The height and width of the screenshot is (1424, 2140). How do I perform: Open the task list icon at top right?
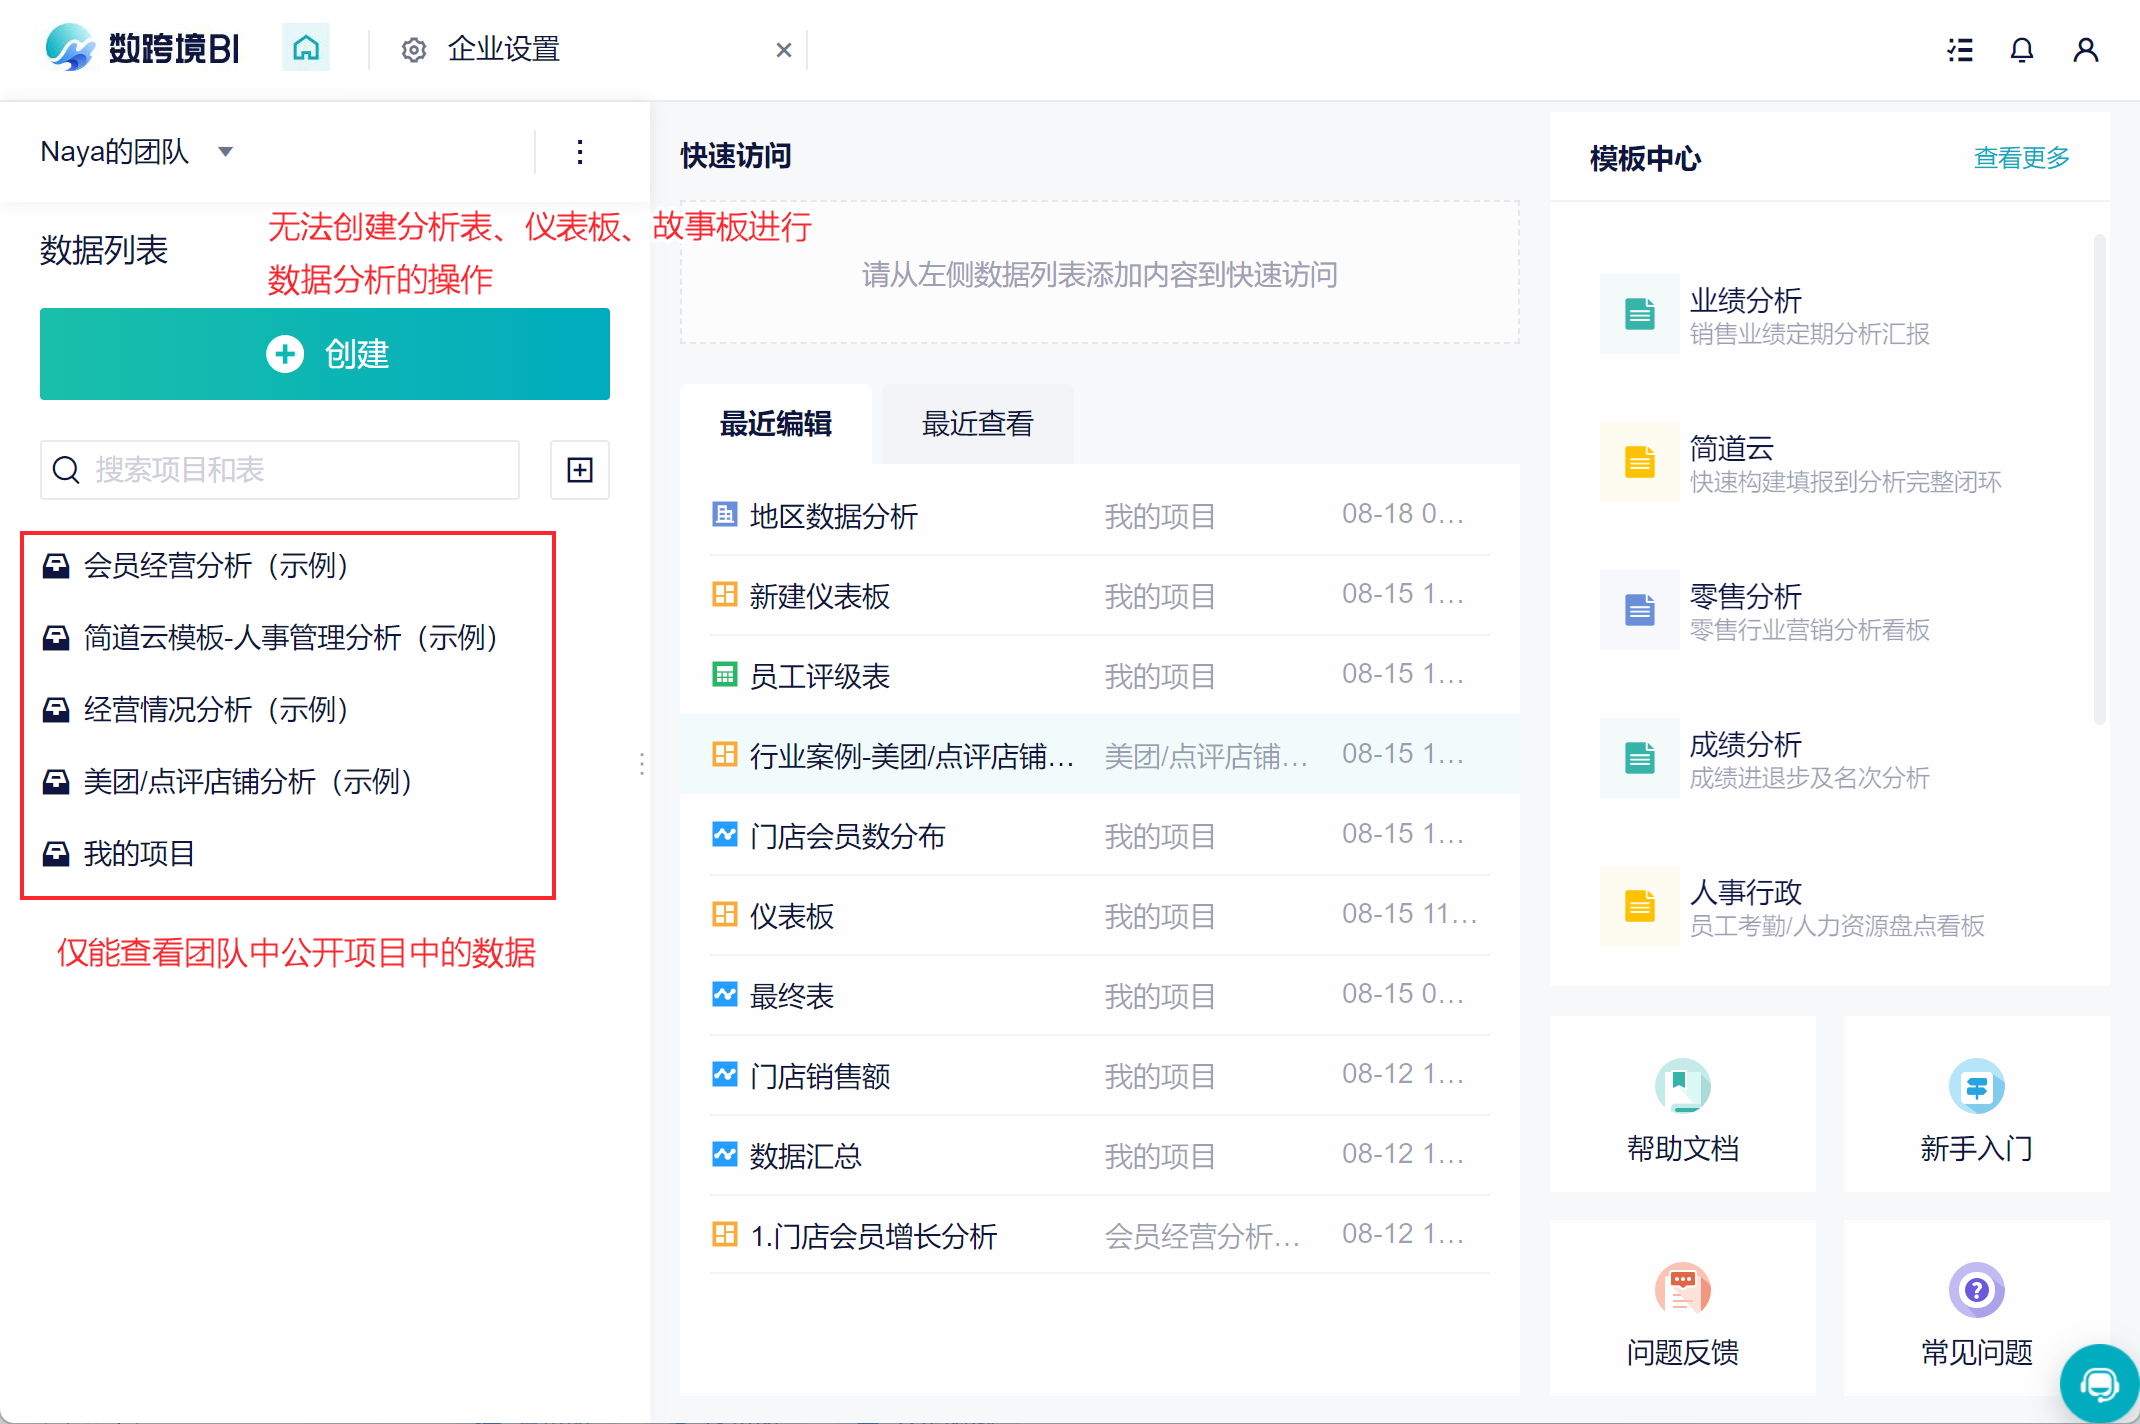click(1960, 50)
